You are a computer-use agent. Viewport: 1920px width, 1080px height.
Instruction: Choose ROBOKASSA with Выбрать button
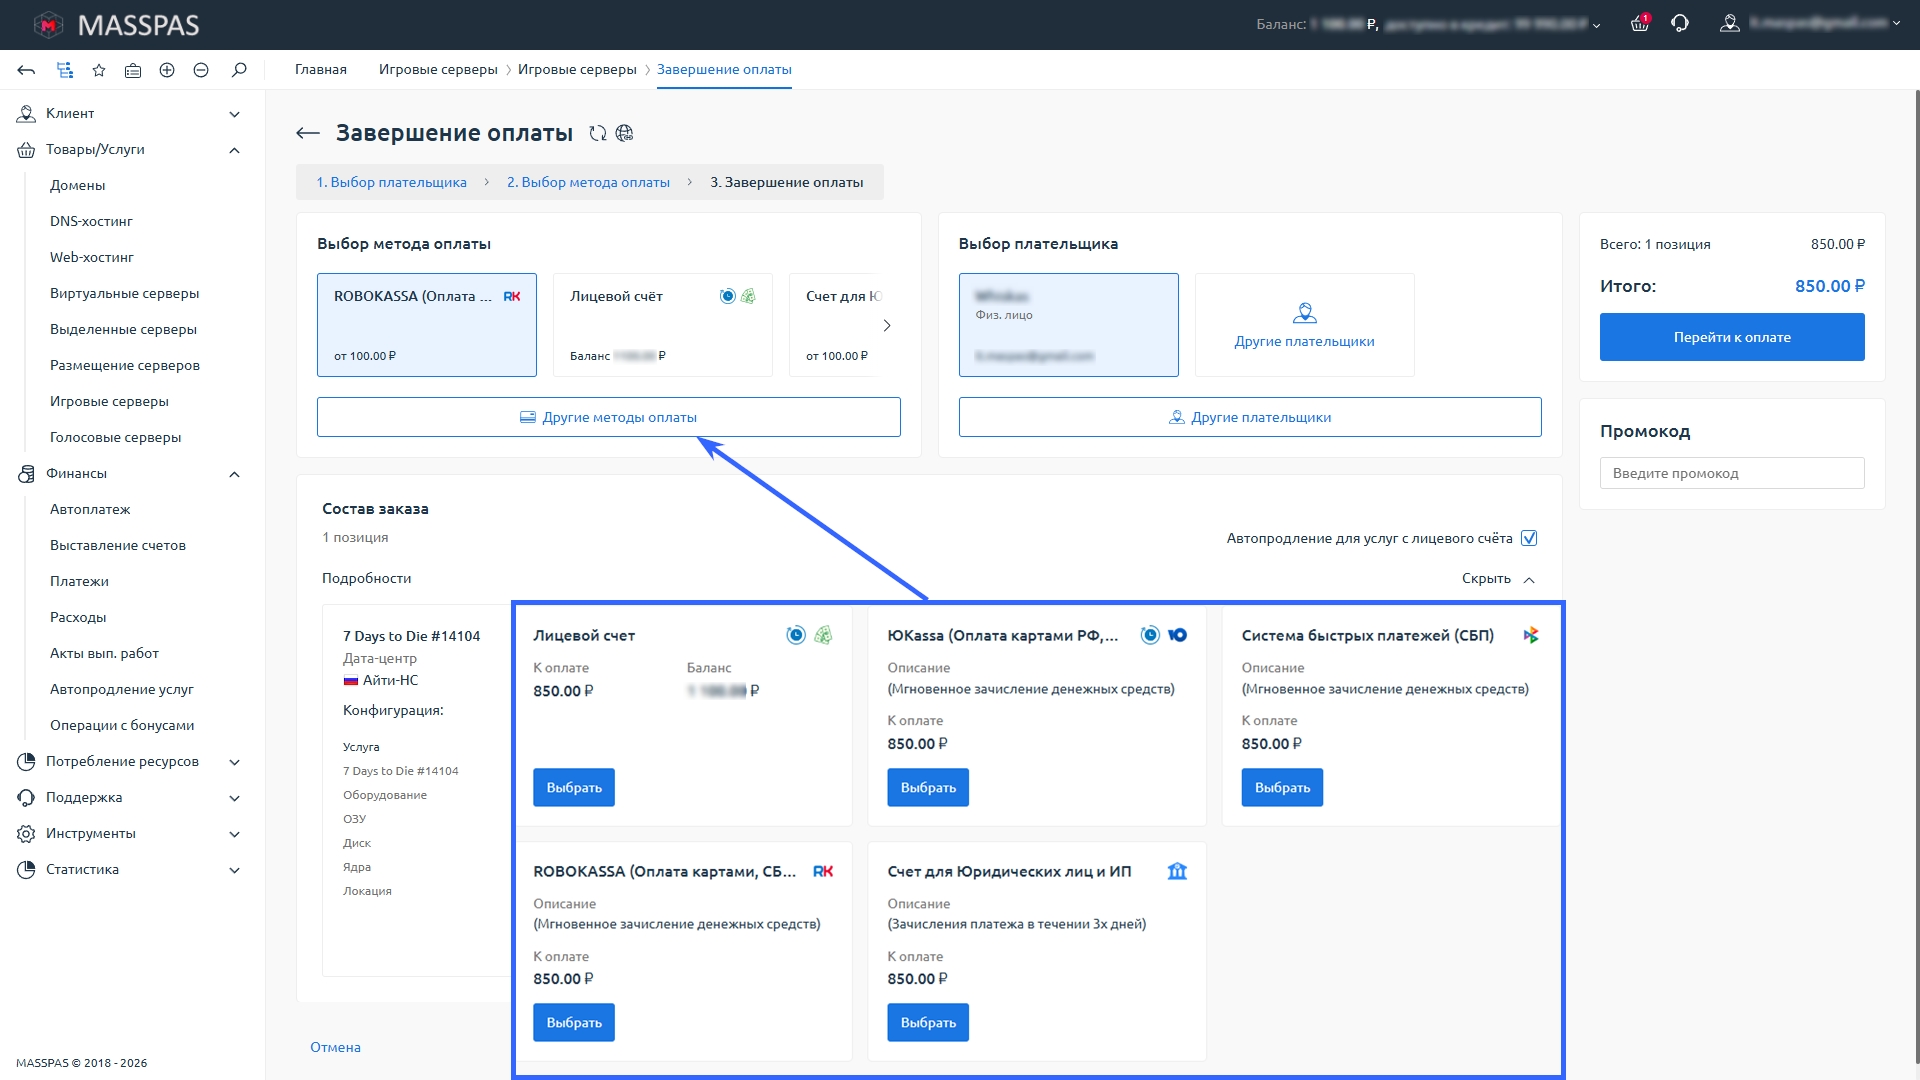point(574,1023)
